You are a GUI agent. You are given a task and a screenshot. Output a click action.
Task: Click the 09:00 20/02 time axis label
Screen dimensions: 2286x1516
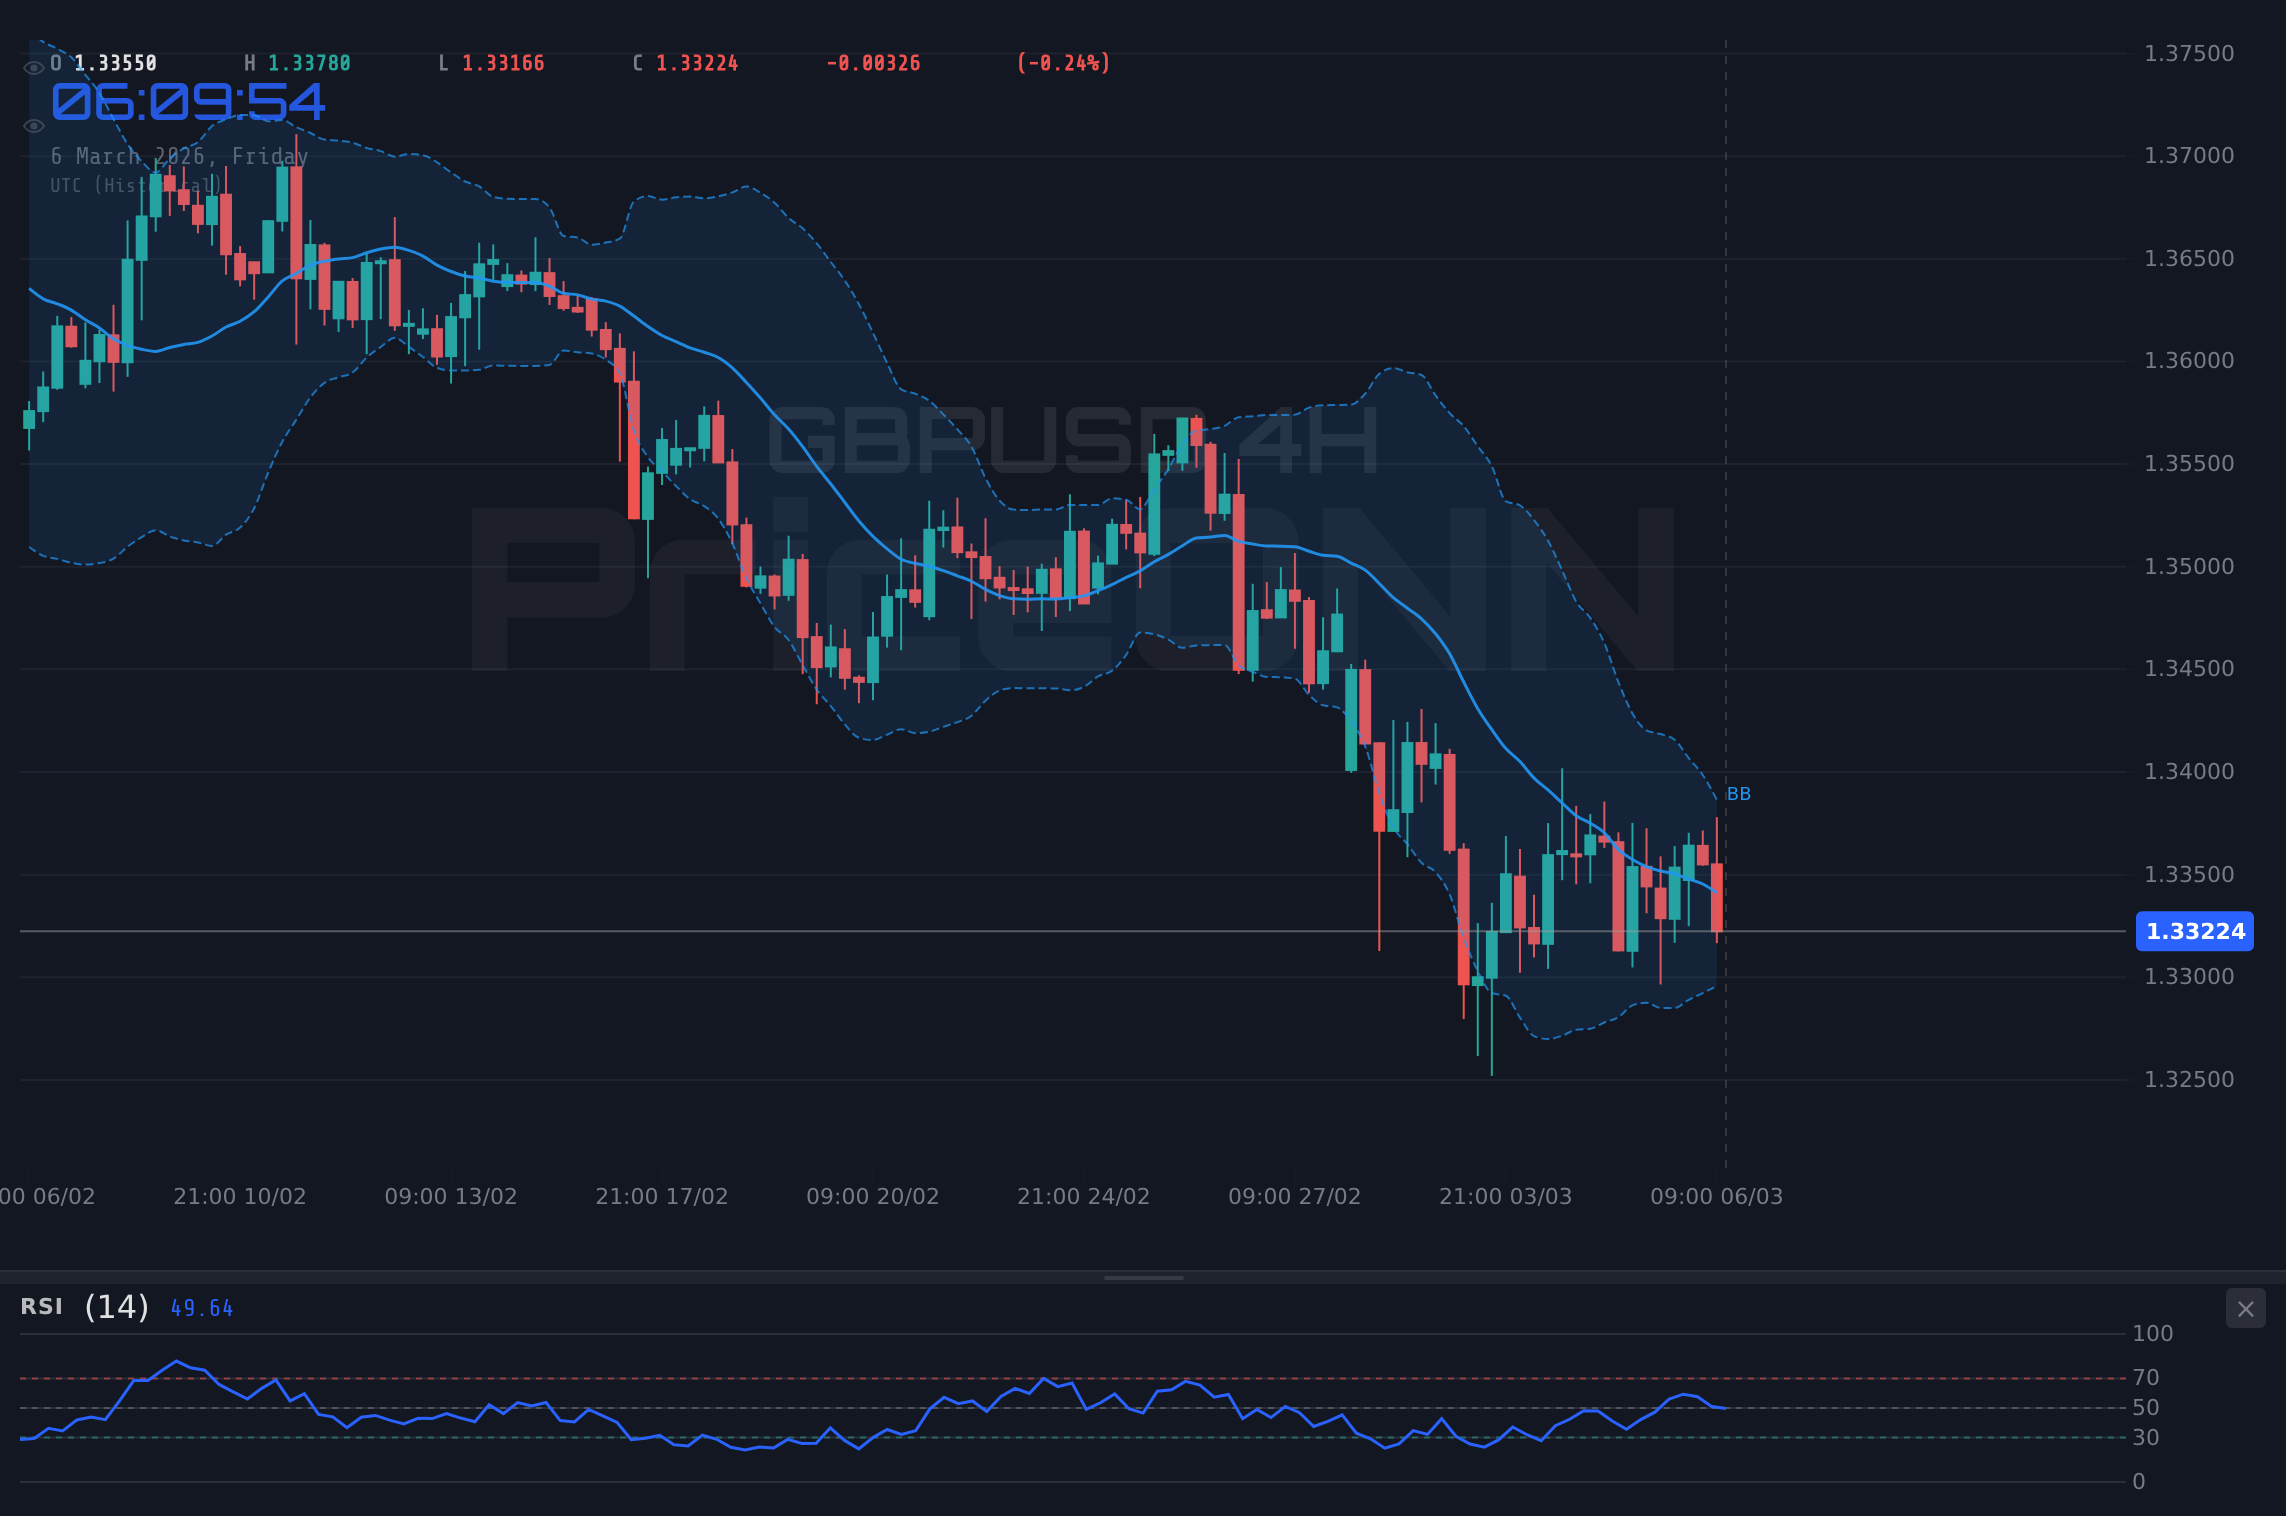873,1197
